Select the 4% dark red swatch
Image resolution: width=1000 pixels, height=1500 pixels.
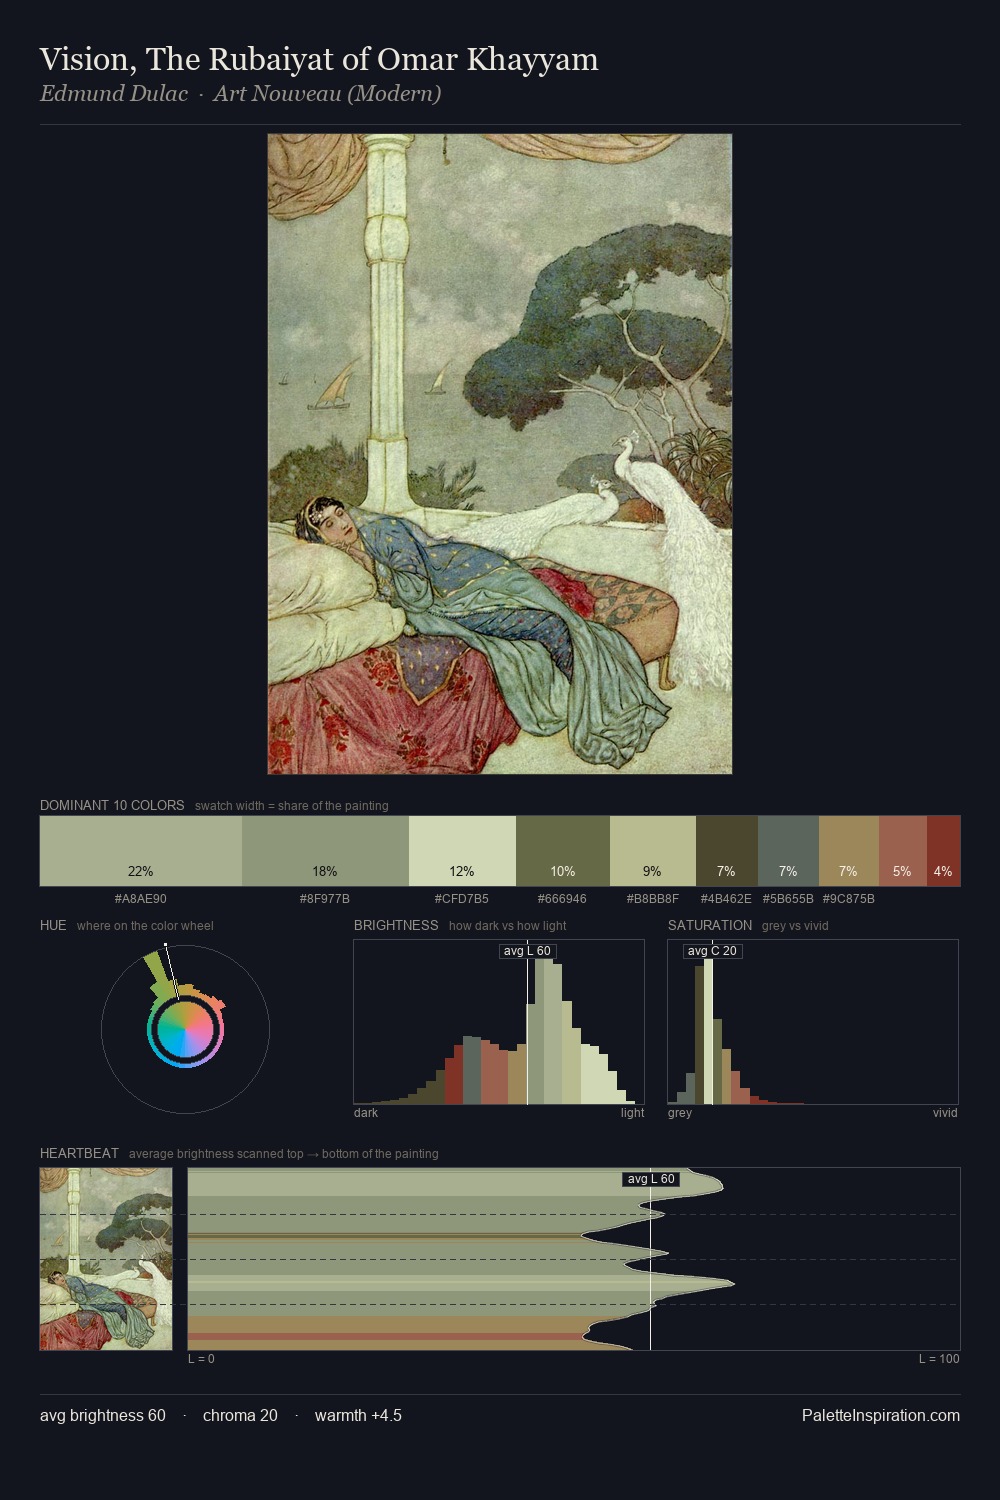943,851
